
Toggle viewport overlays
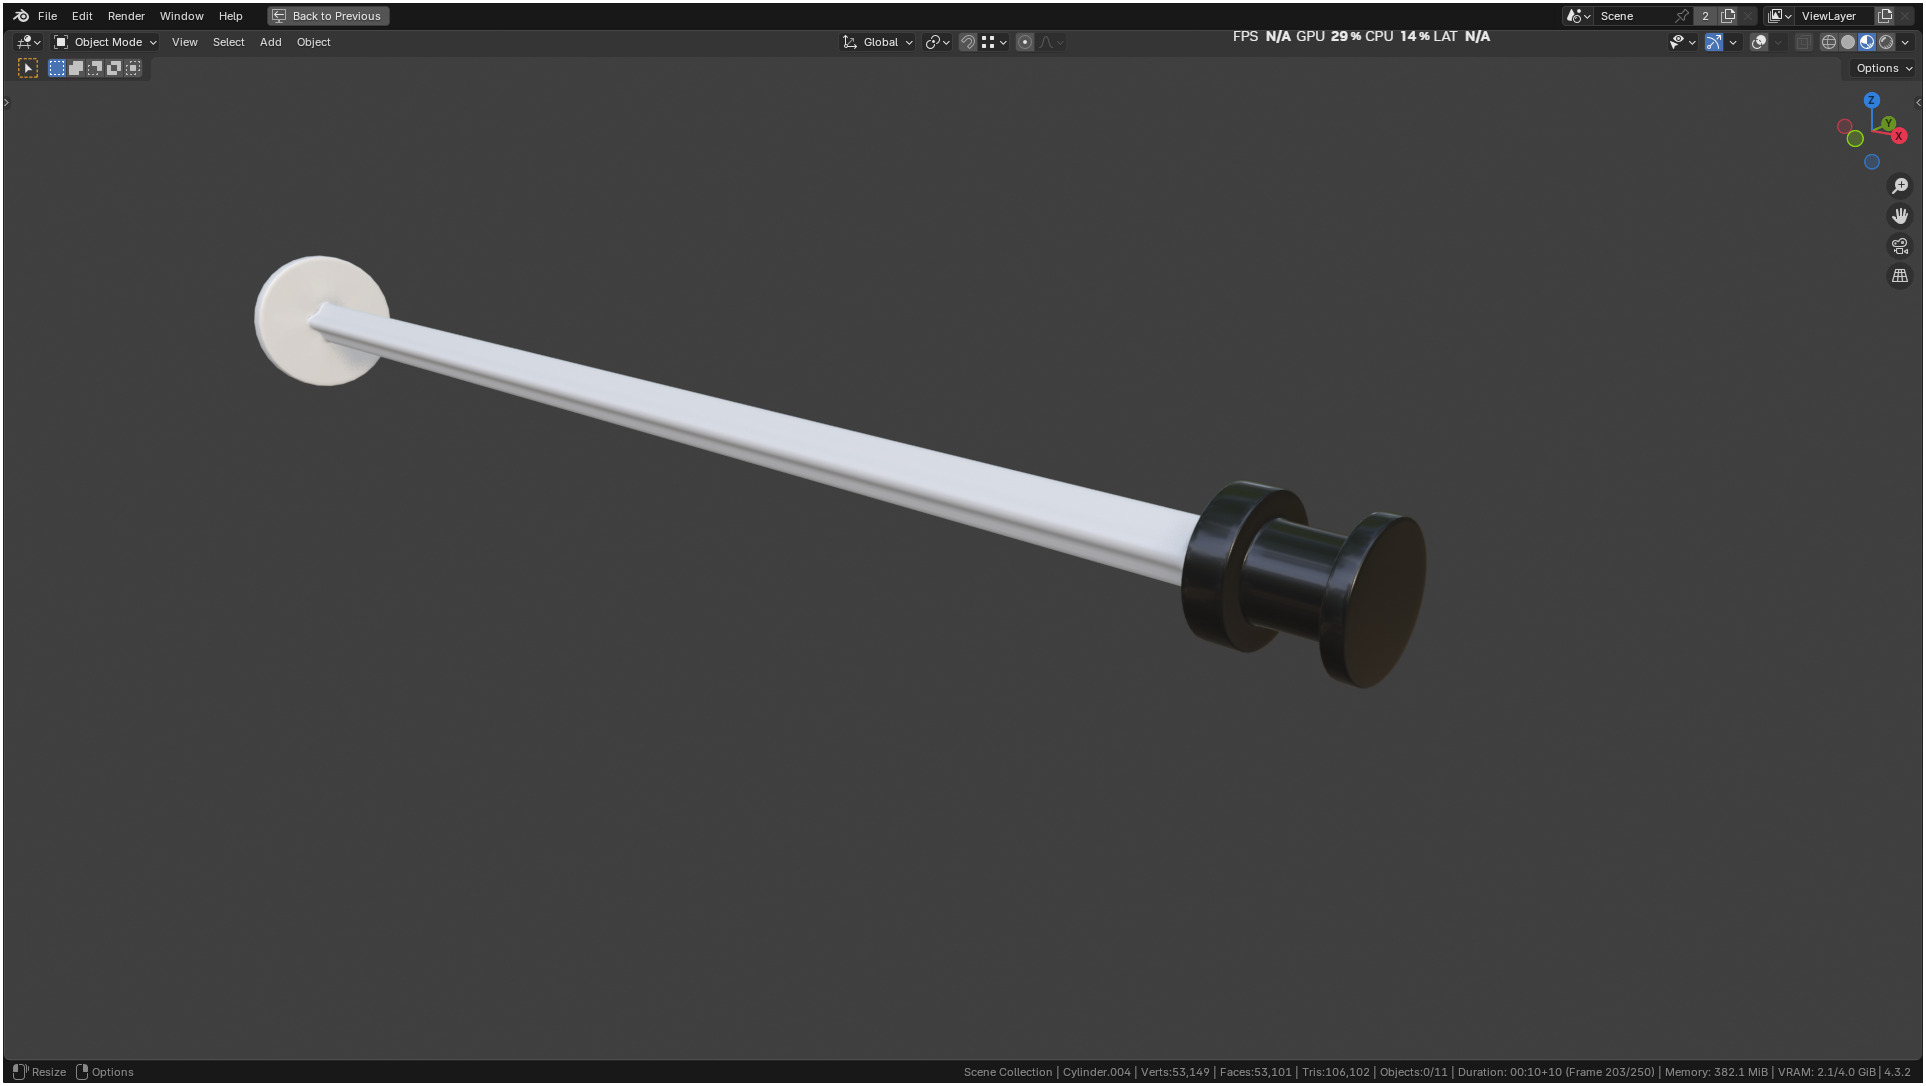click(x=1759, y=42)
